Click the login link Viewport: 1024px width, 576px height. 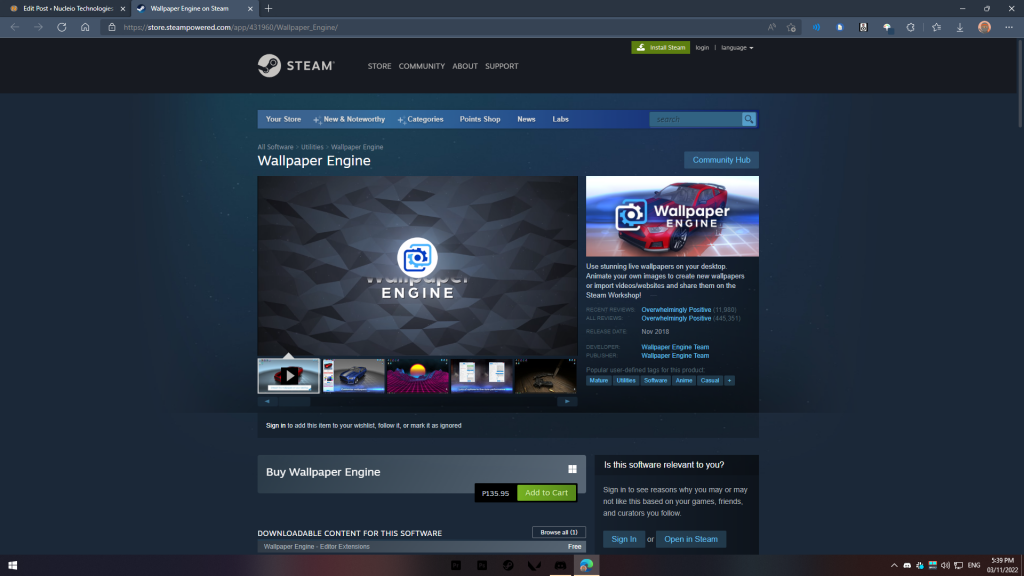point(702,48)
